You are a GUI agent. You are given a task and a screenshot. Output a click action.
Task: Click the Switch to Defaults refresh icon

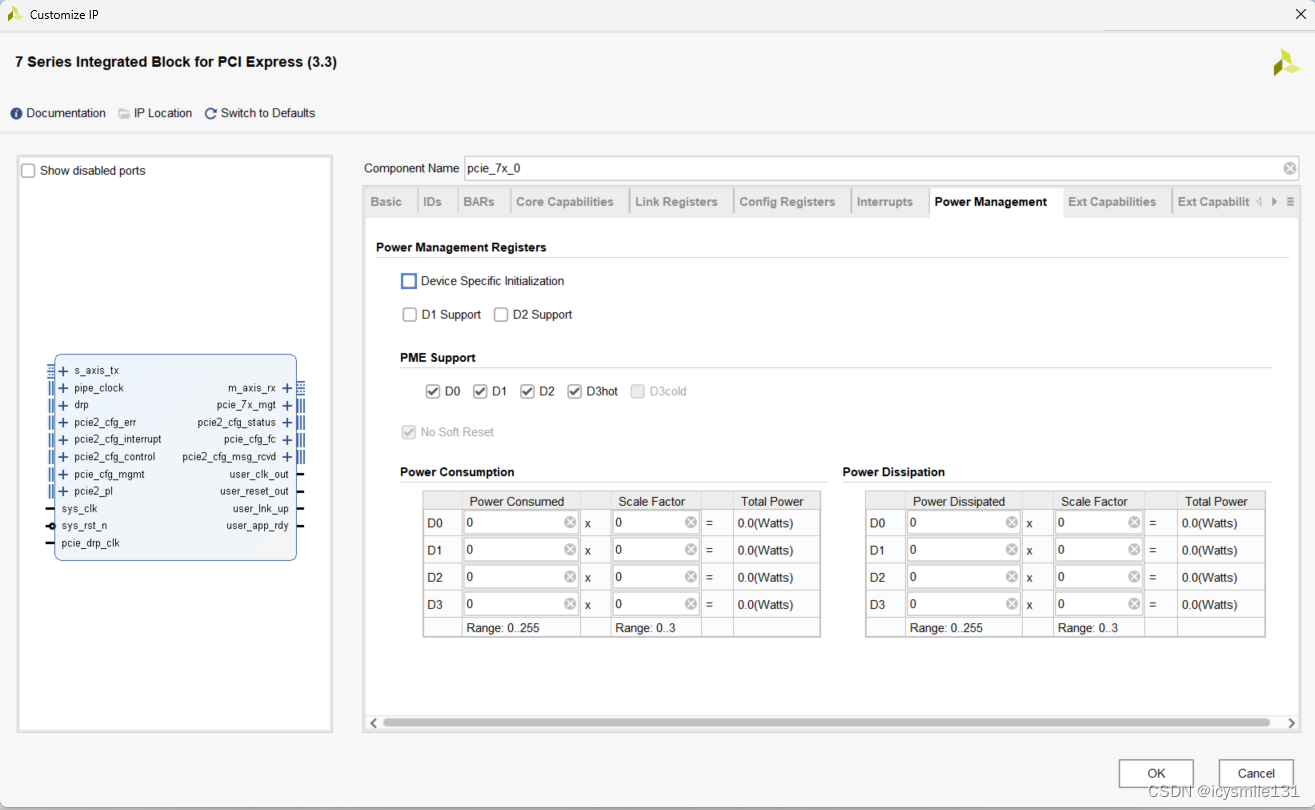tap(211, 114)
